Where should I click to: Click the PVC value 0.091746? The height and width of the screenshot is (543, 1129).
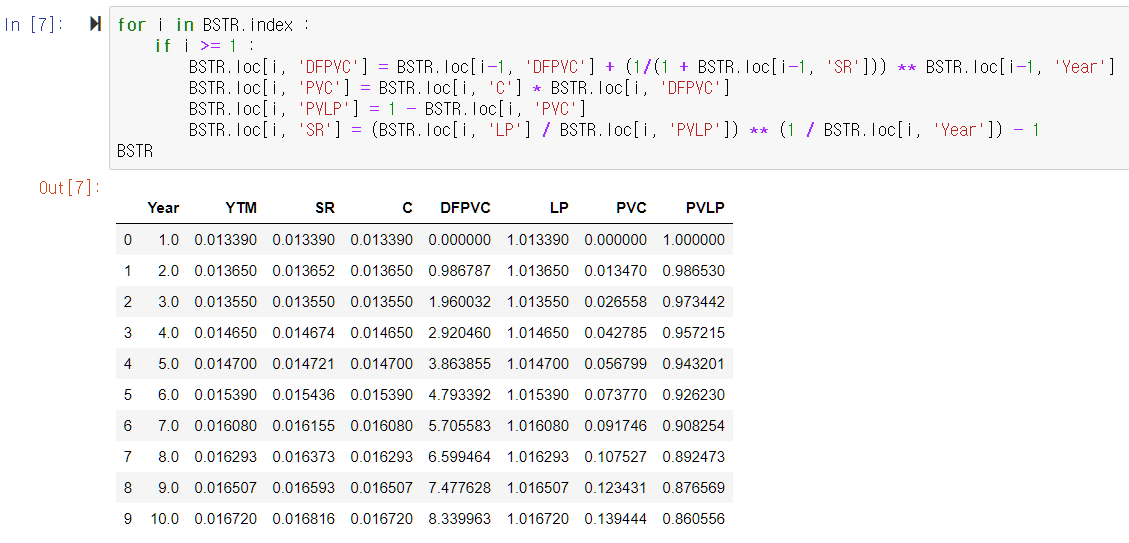point(616,426)
